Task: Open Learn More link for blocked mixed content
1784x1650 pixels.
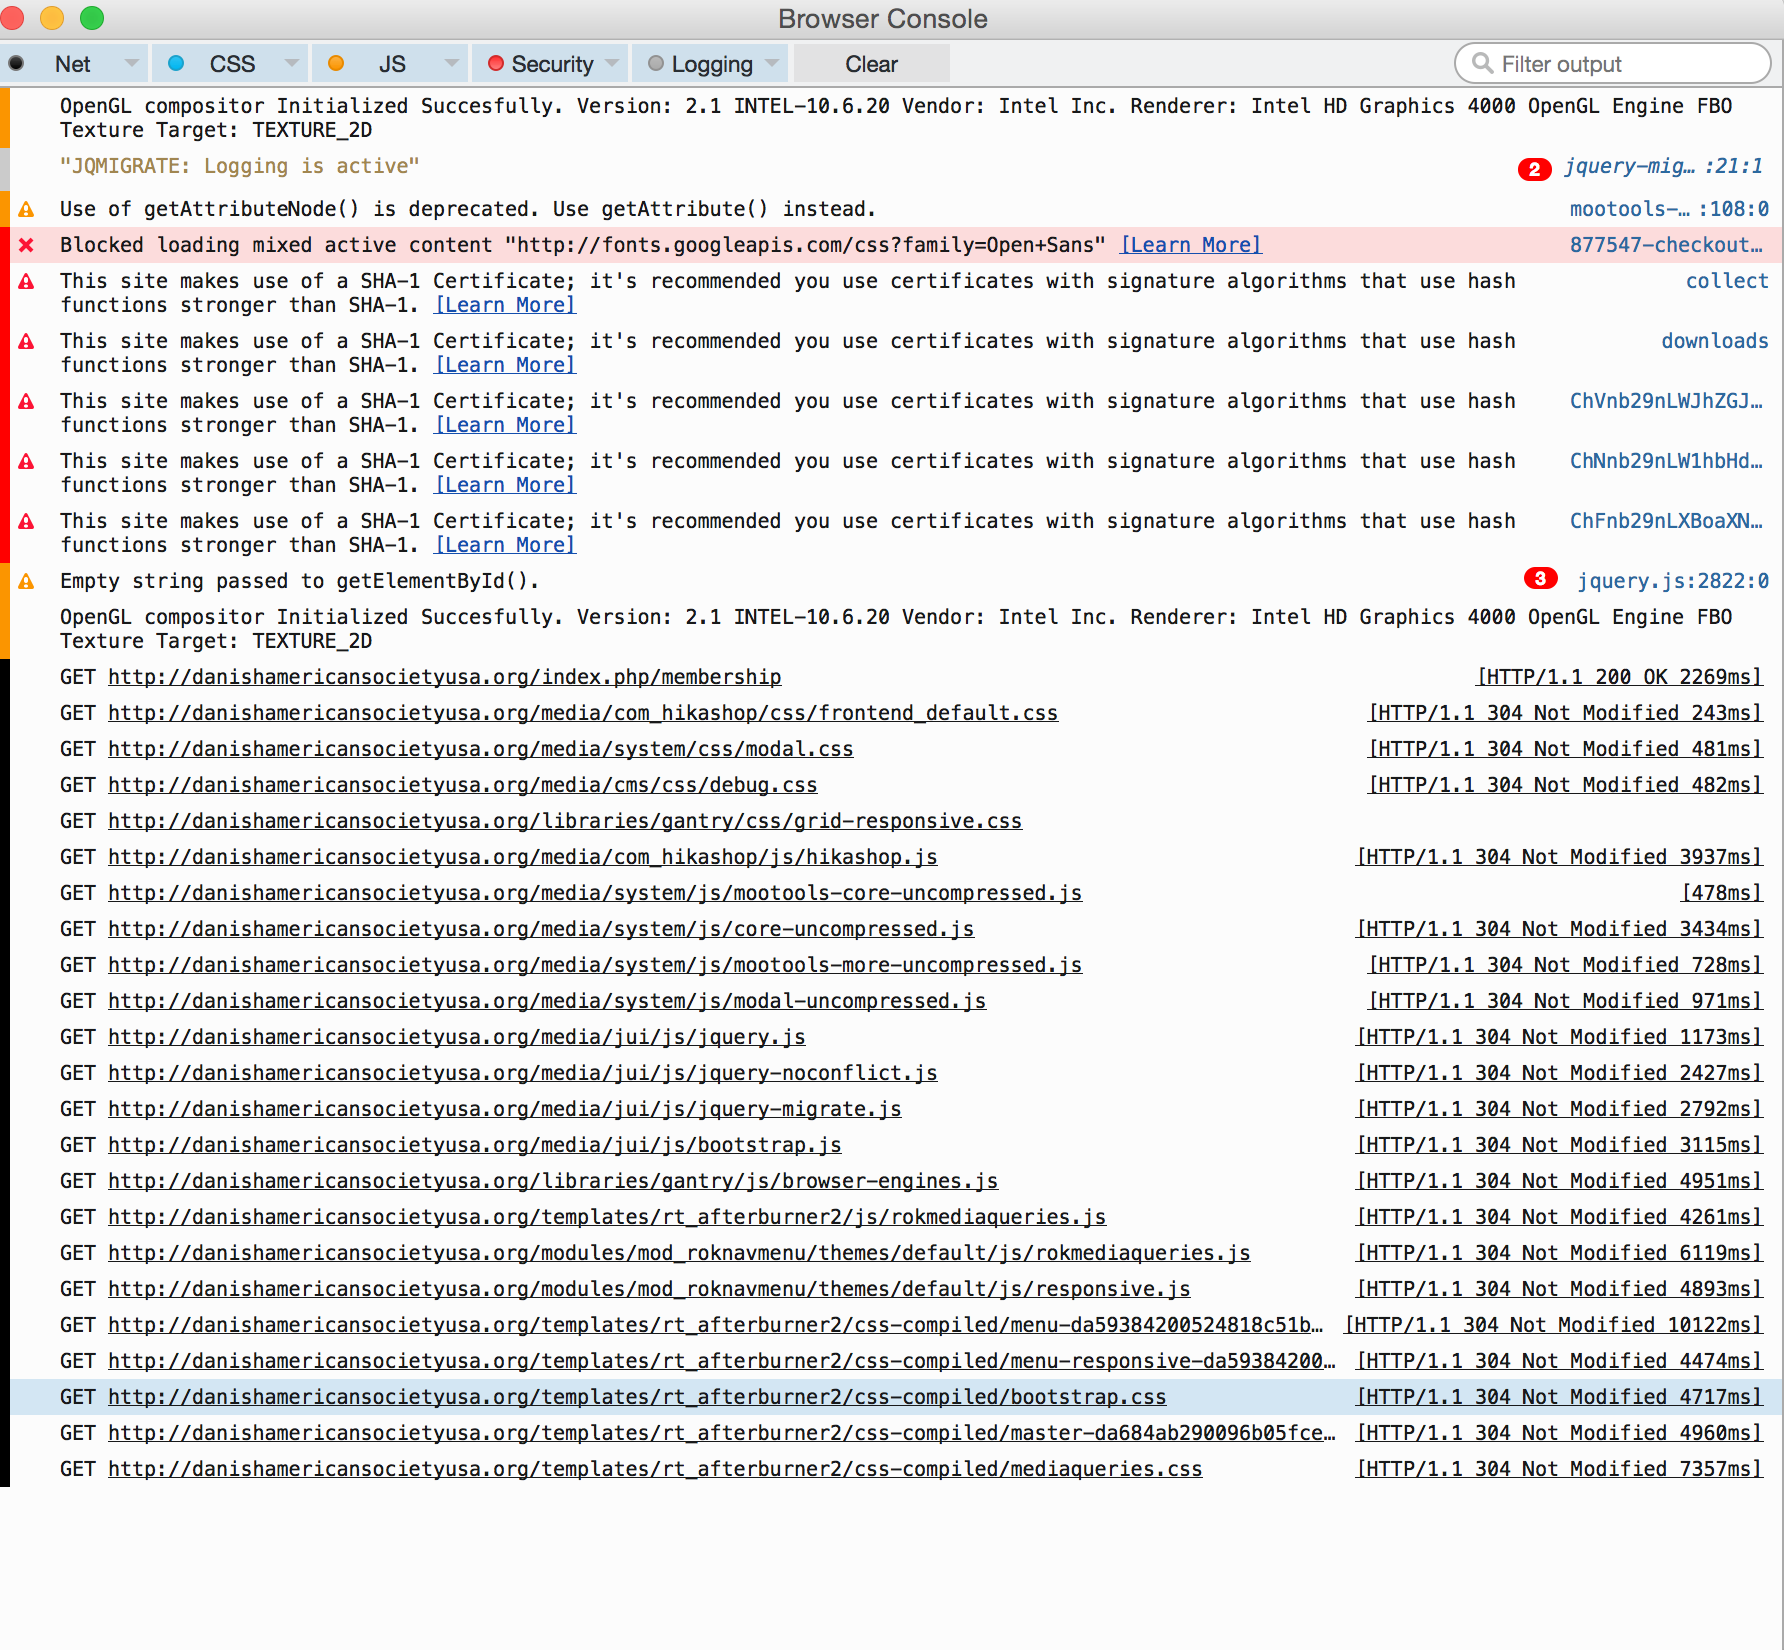Action: (1190, 245)
